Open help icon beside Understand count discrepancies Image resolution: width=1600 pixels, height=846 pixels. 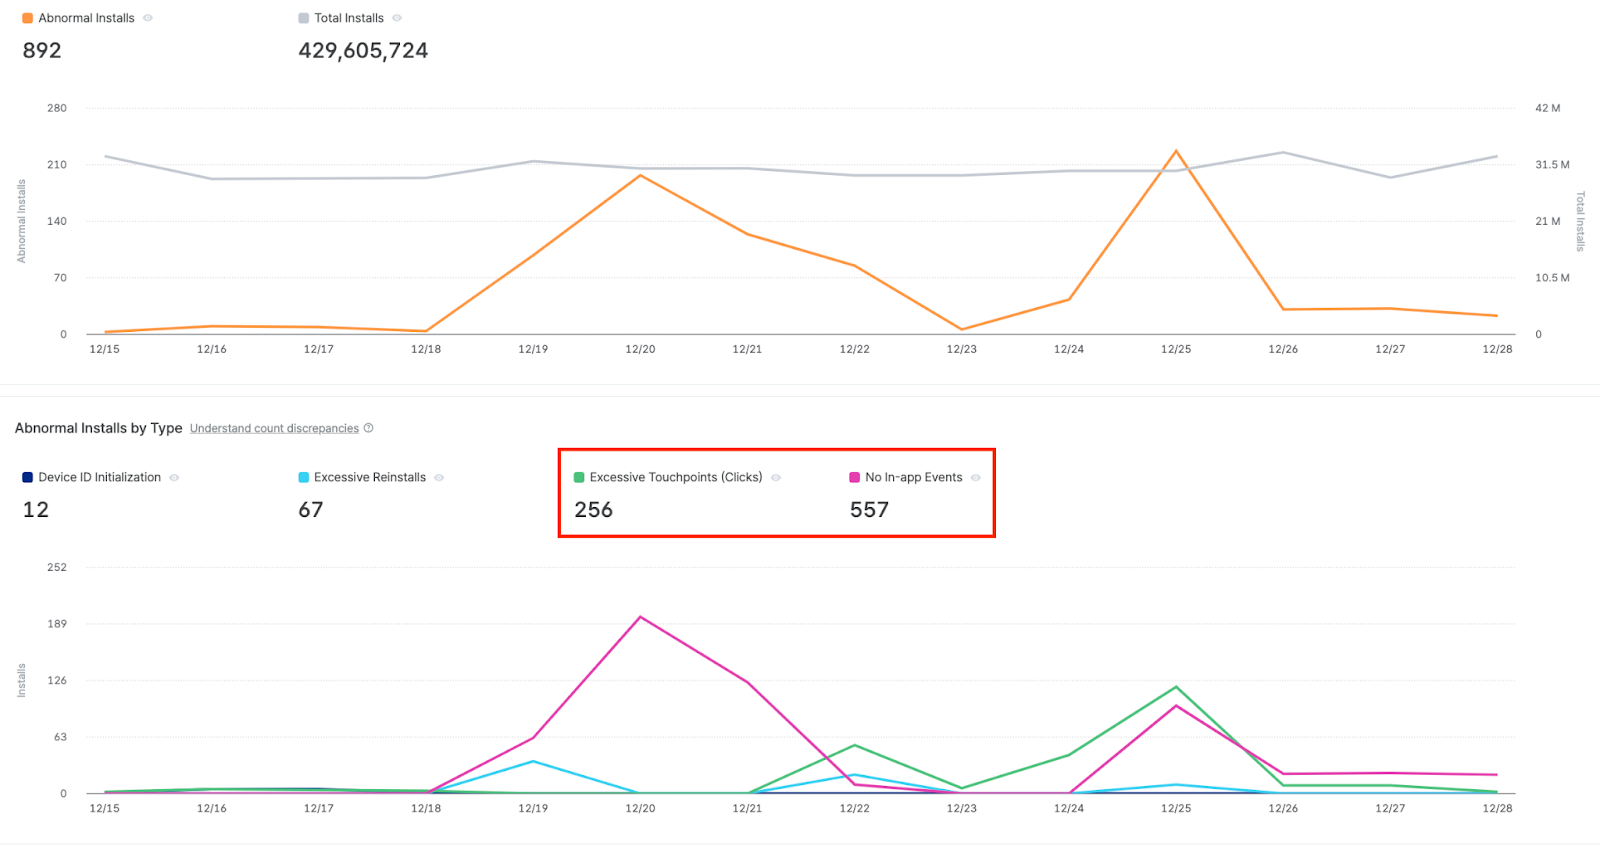369,428
